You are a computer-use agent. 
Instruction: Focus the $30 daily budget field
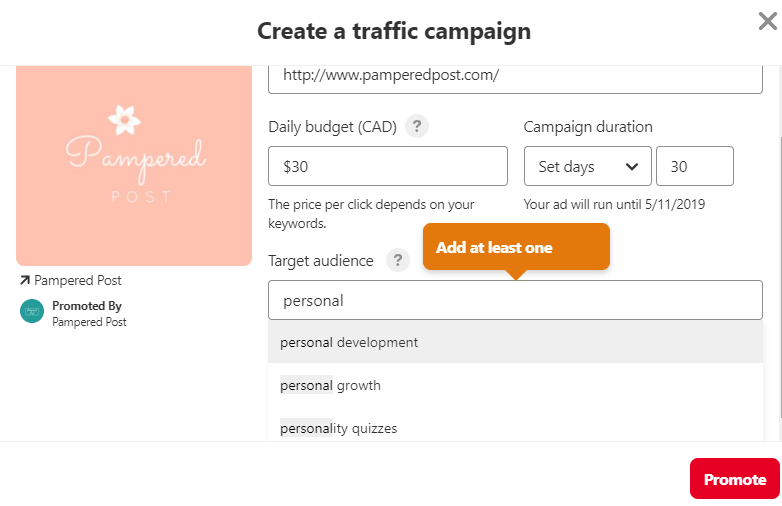point(388,167)
